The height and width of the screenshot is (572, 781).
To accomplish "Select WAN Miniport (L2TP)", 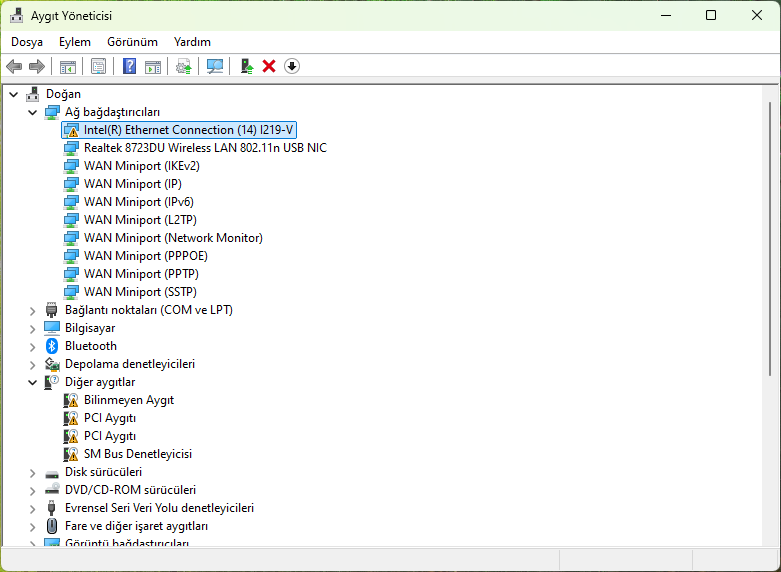I will coord(140,220).
